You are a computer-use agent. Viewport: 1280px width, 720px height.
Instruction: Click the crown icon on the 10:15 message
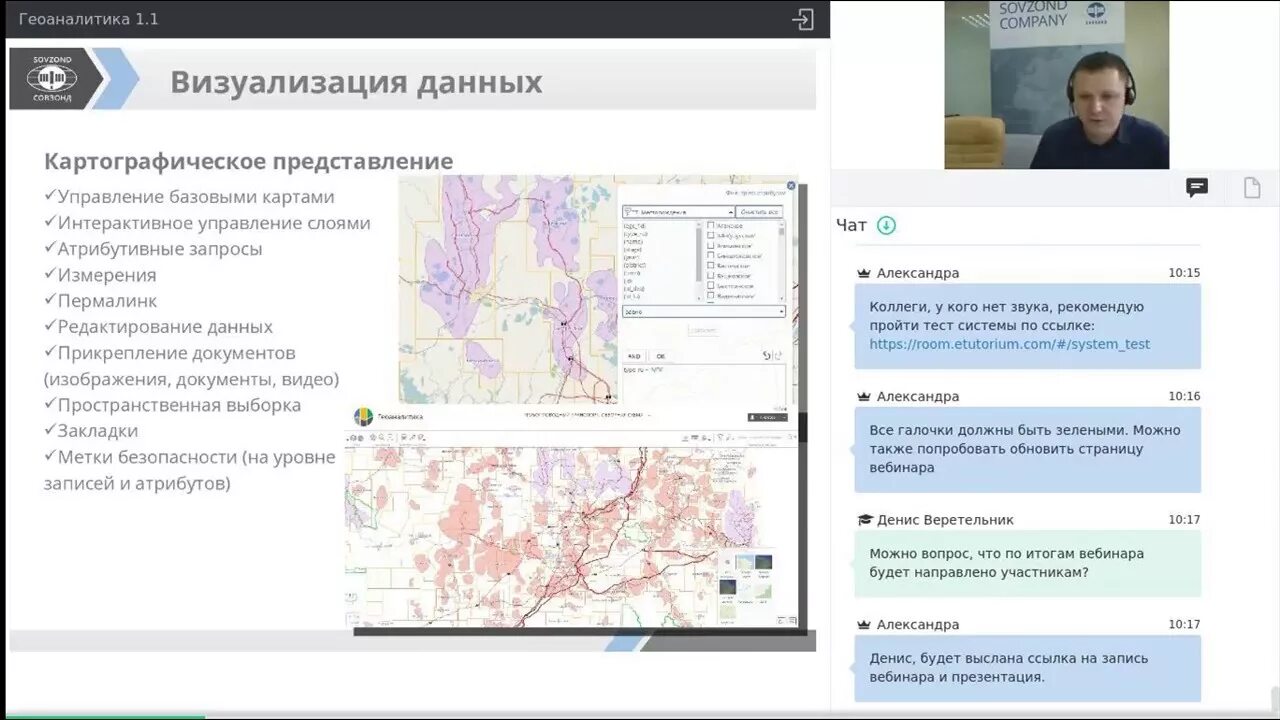(864, 273)
